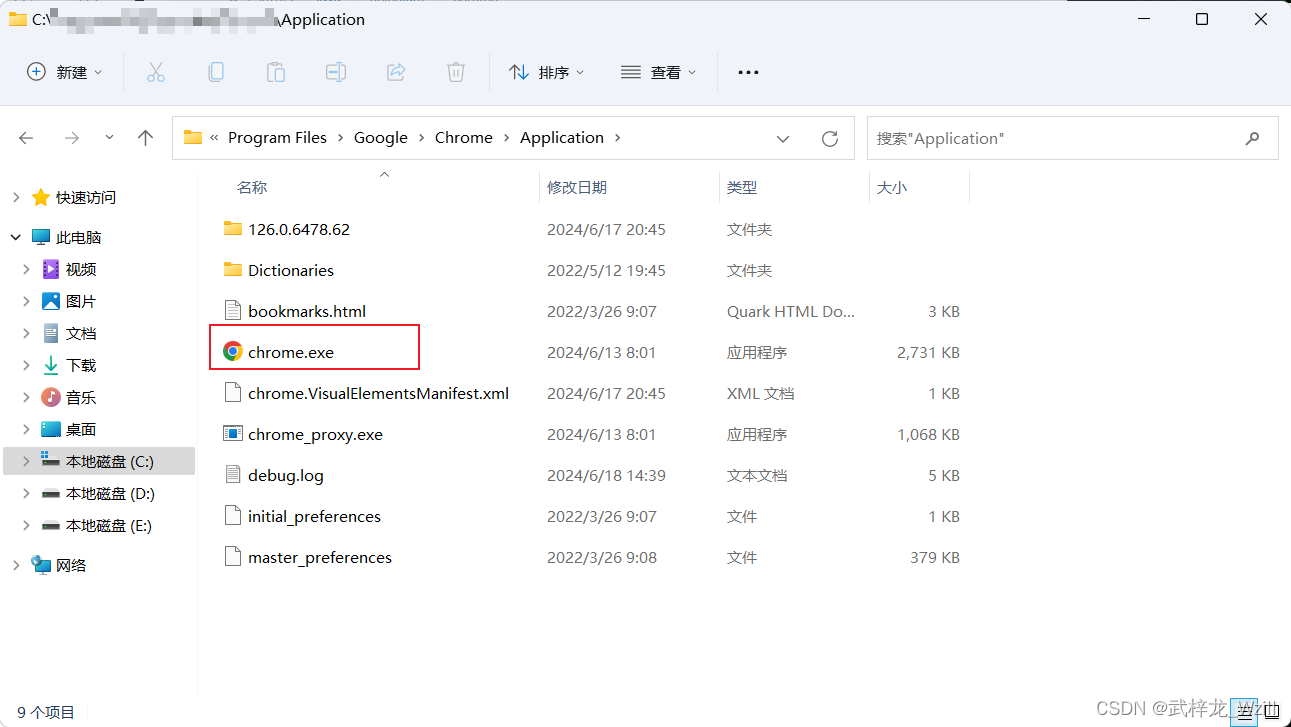Open Videos (视频) in sidebar
Image resolution: width=1291 pixels, height=727 pixels.
point(81,269)
